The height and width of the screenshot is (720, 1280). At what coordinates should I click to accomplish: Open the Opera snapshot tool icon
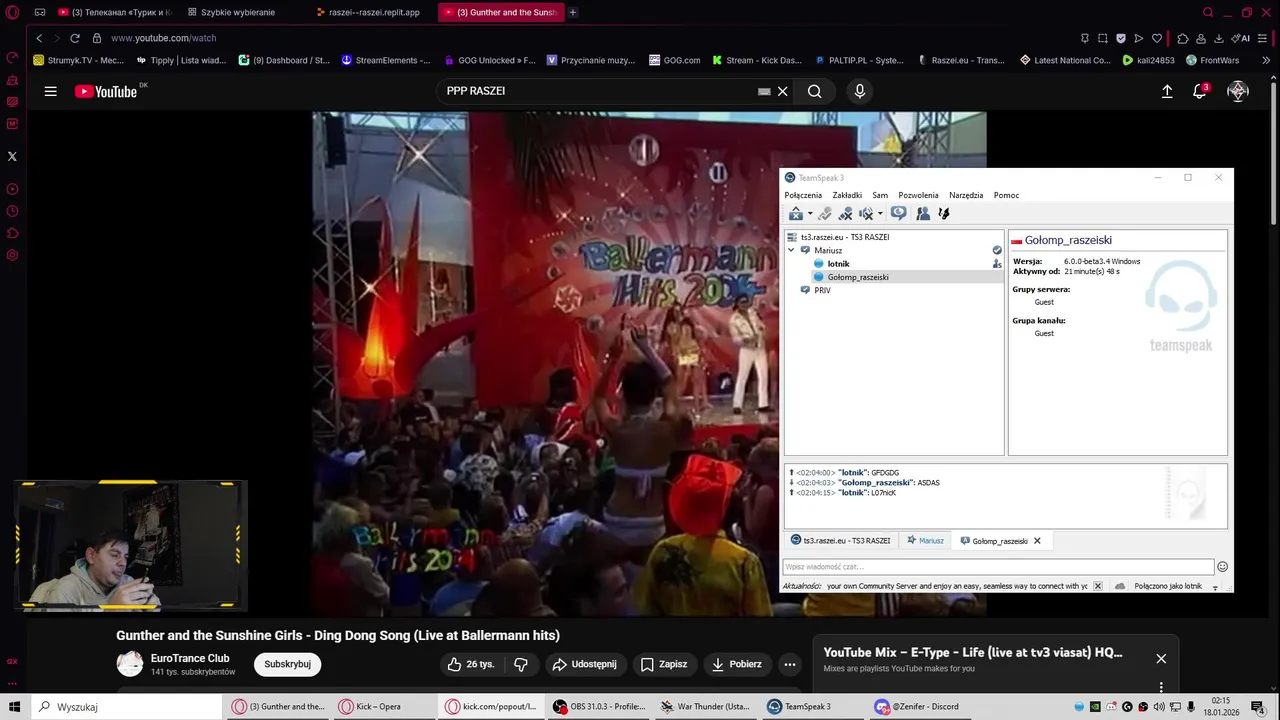1103,38
